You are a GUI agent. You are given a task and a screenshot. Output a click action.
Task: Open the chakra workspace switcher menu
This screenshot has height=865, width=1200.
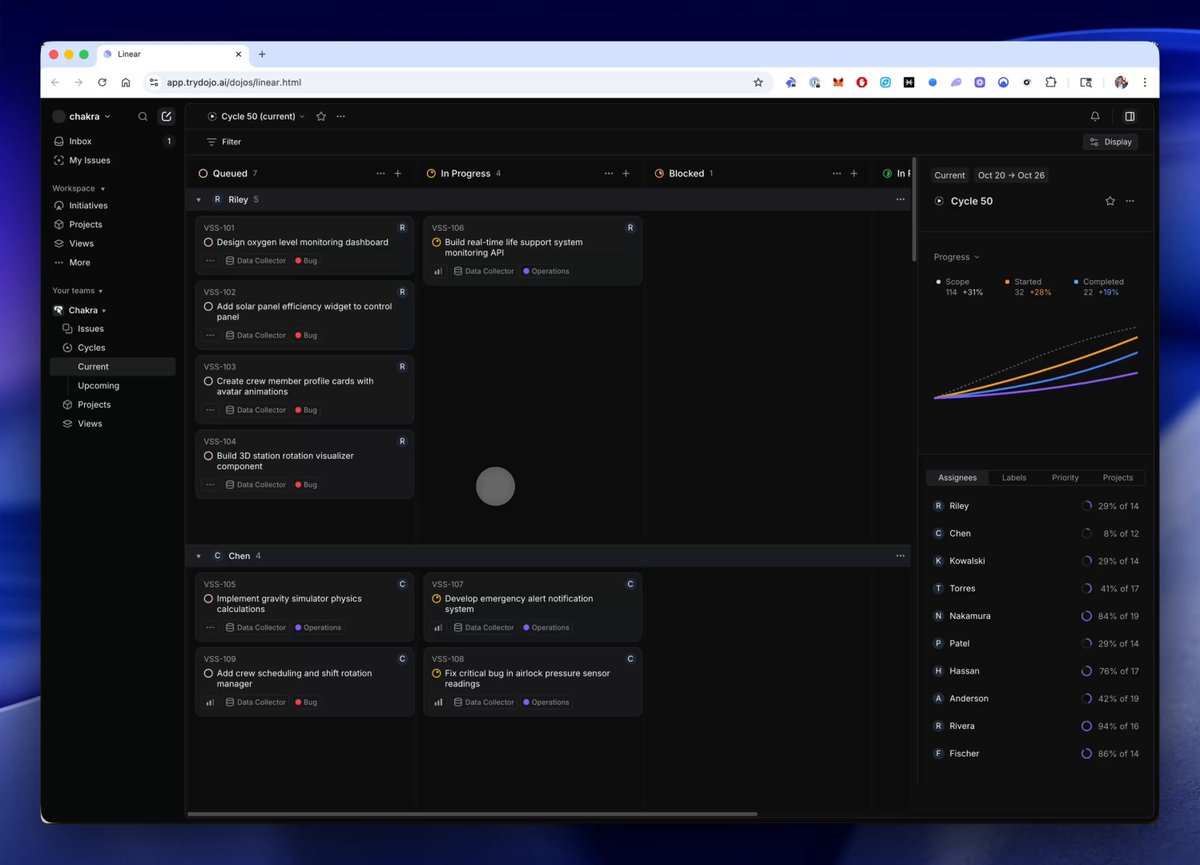click(x=82, y=117)
